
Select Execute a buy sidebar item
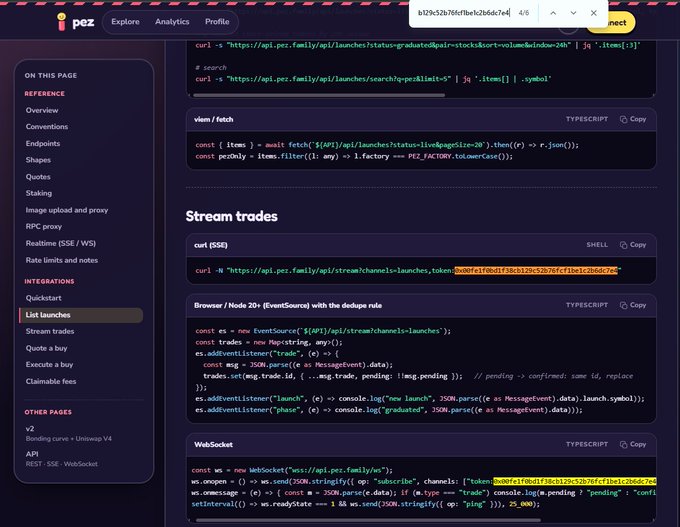pos(49,365)
